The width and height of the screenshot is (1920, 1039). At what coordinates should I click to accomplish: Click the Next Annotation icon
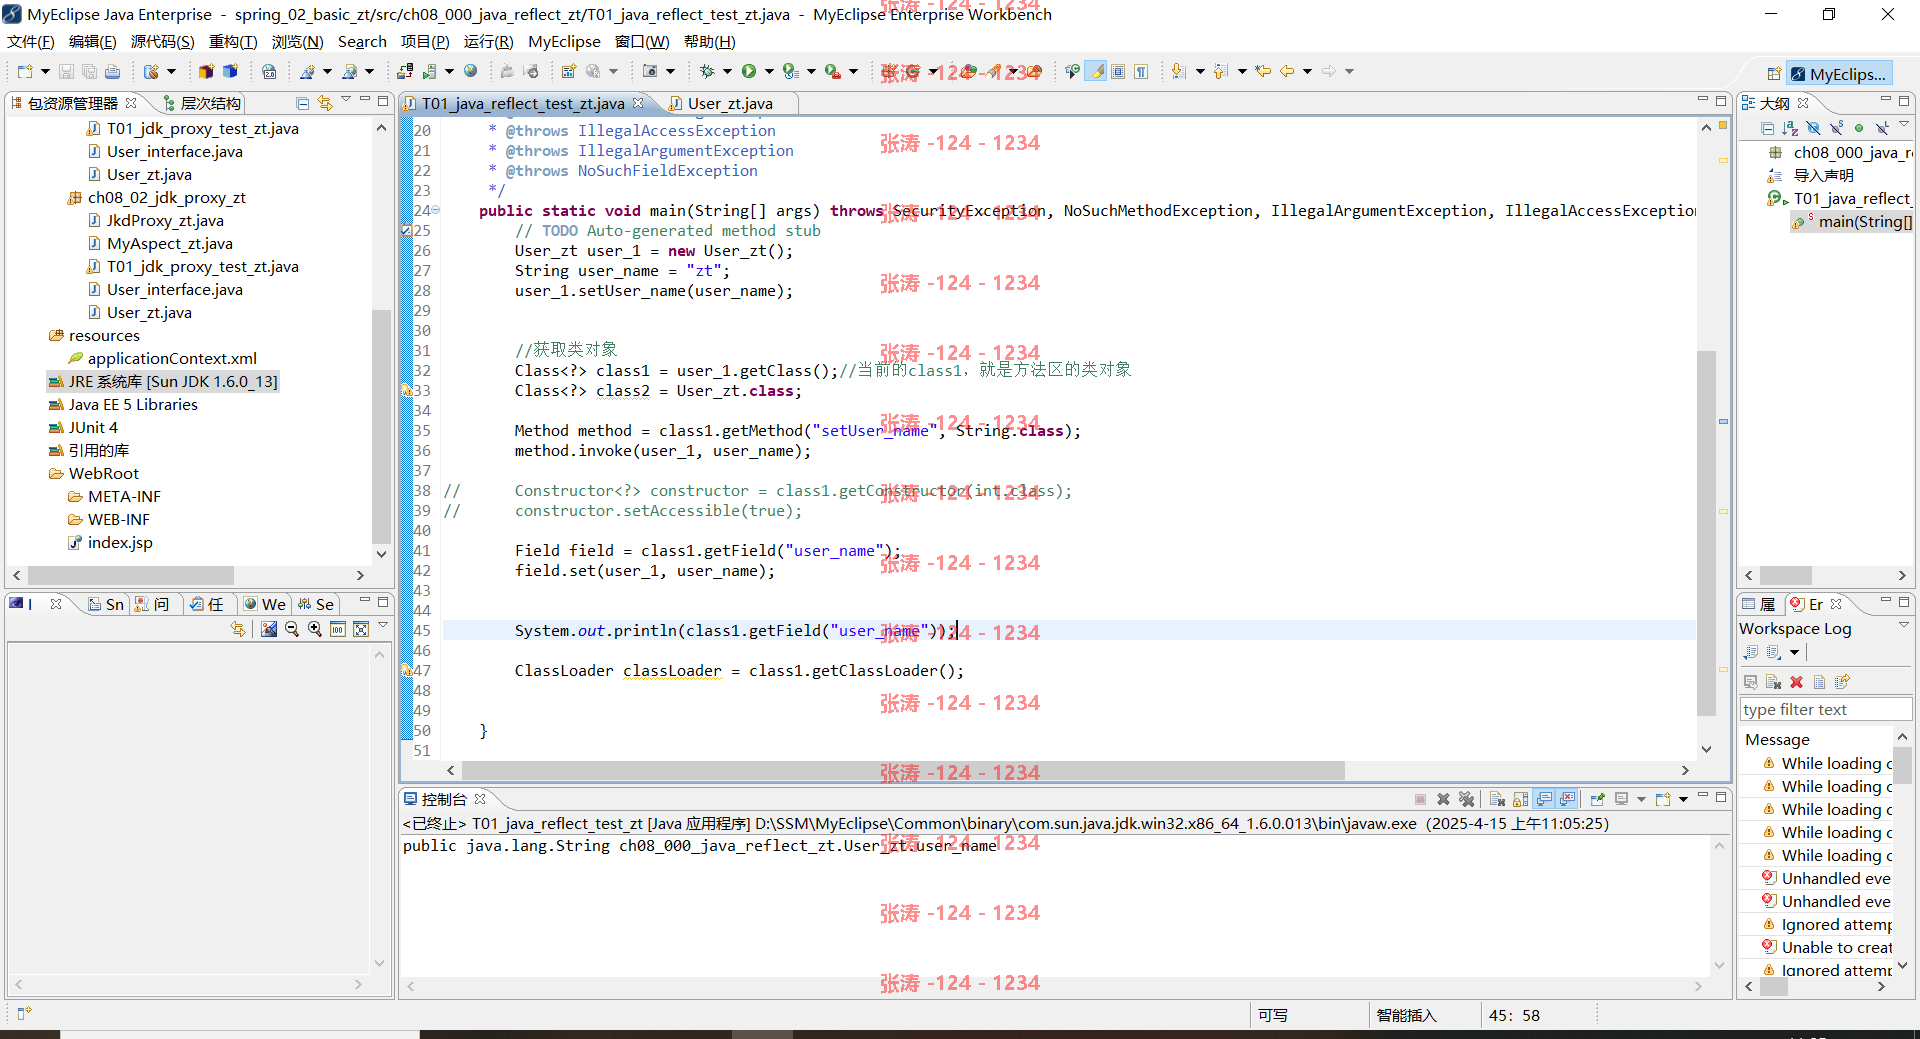pos(1179,71)
